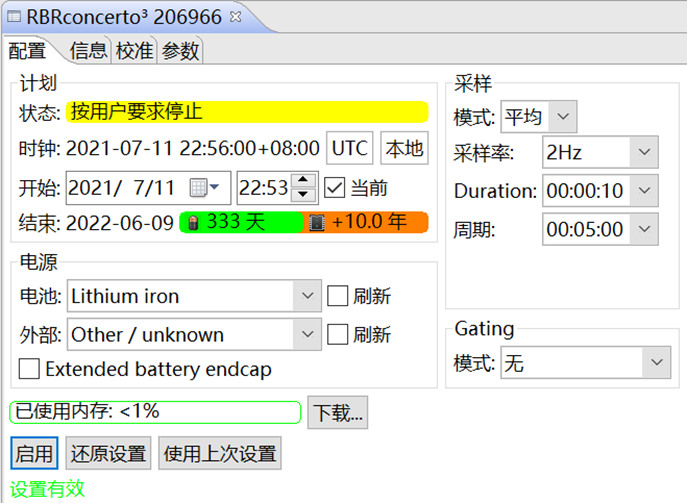Viewport: 687px width, 503px height.
Task: Click the 下载... button
Action: [x=337, y=412]
